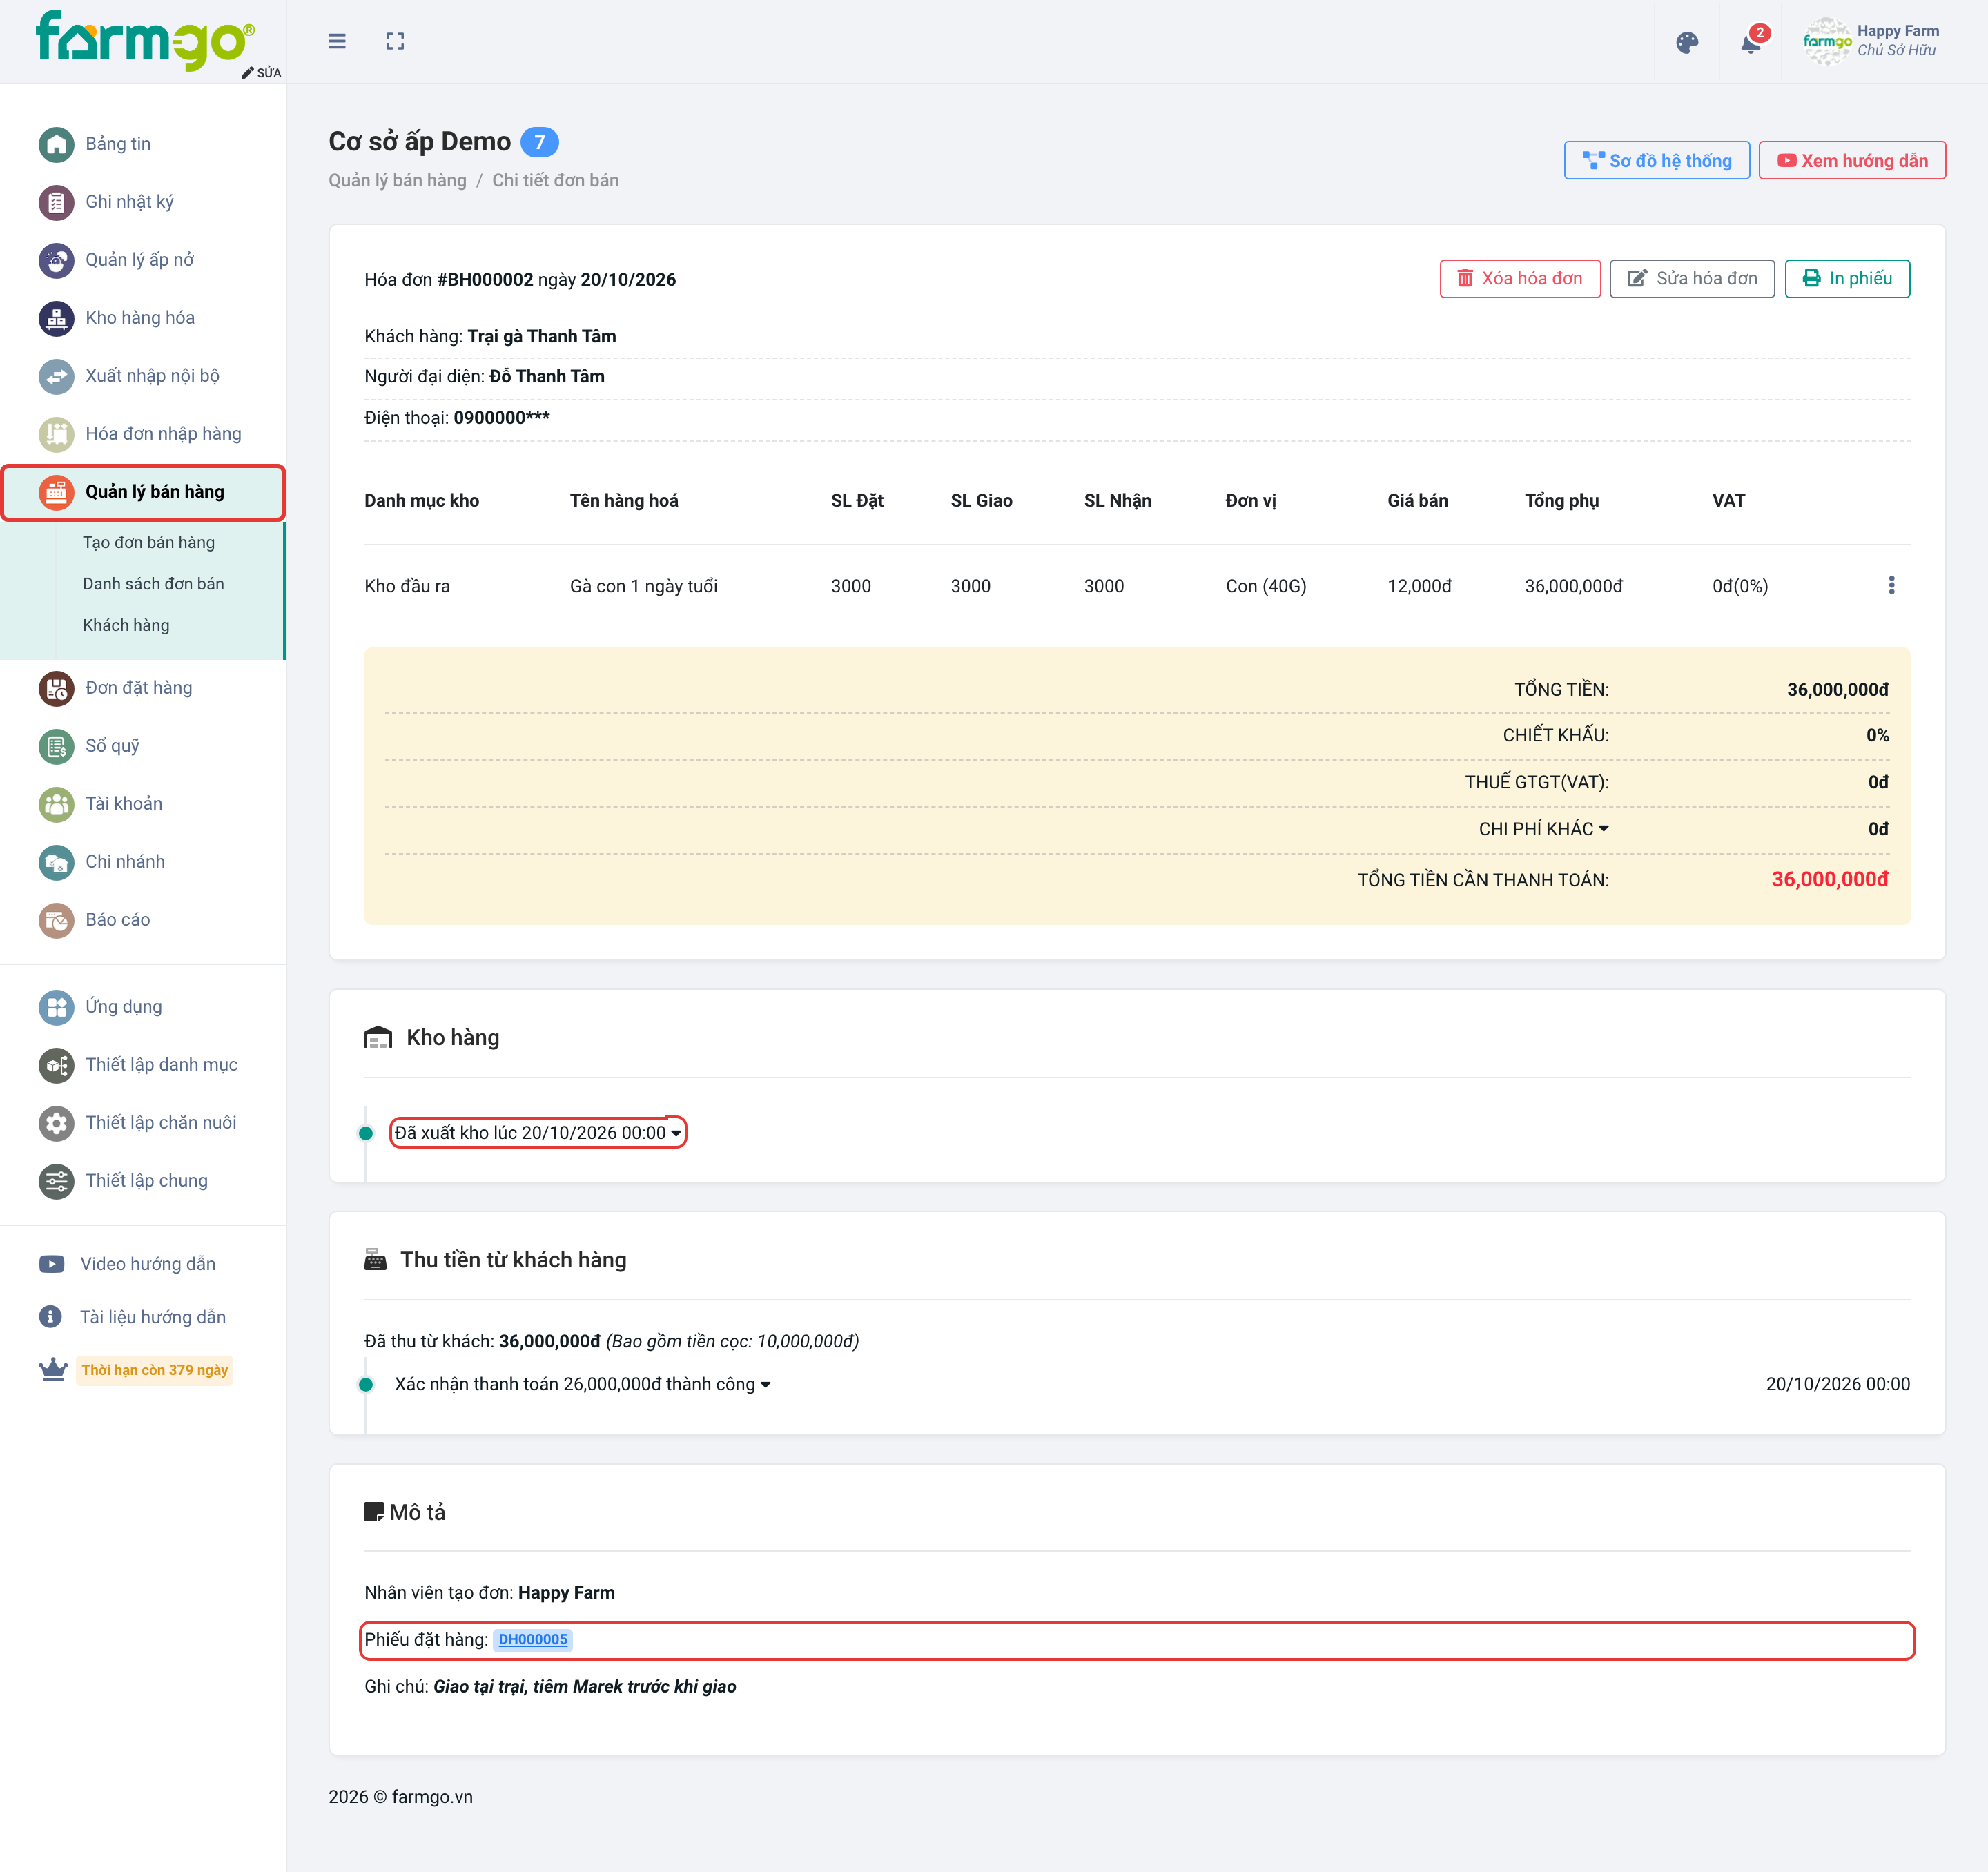This screenshot has width=1988, height=1872.
Task: Expand Đã xuất kho lúc dropdown
Action: click(538, 1132)
